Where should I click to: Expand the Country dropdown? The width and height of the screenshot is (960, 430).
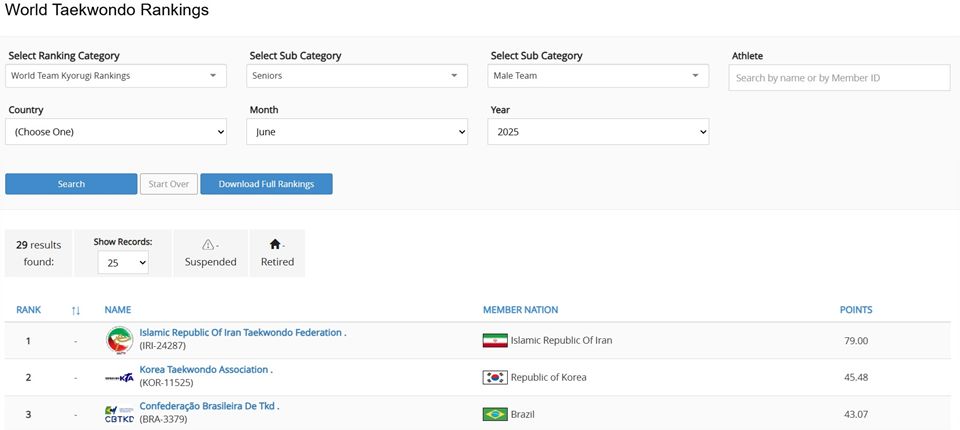(116, 132)
